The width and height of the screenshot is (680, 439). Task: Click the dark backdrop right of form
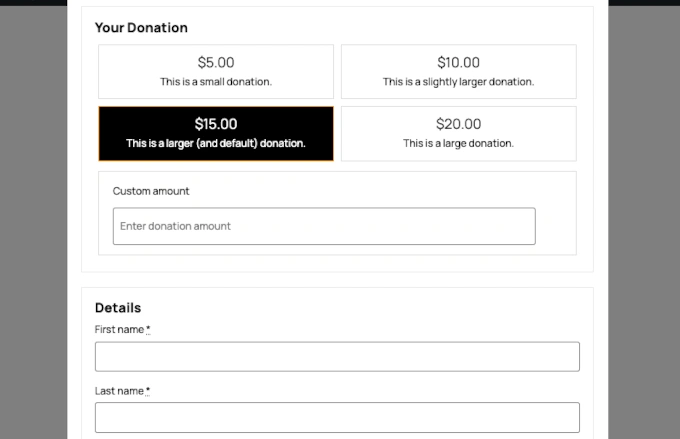coord(644,220)
